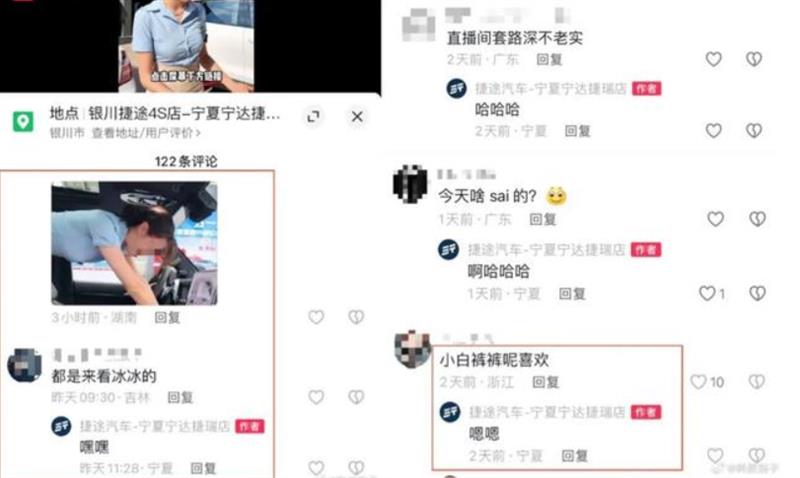Screen dimensions: 800x478
Task: Reply to the '都是来看冰冰的' comment
Action: click(x=180, y=397)
